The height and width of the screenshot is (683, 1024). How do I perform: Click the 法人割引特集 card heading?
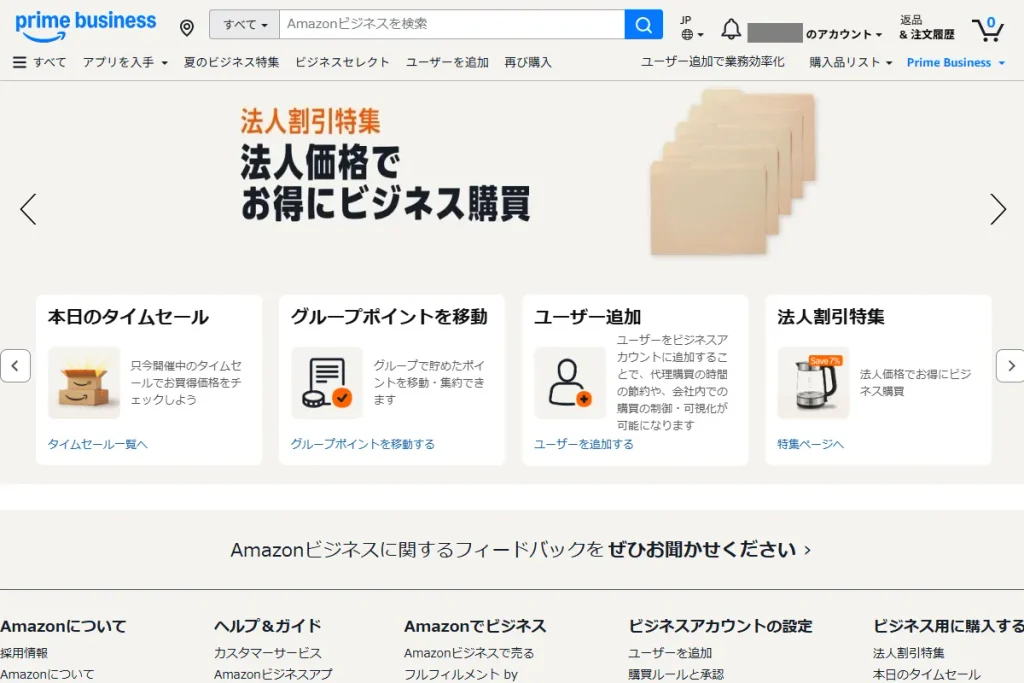pyautogui.click(x=831, y=317)
